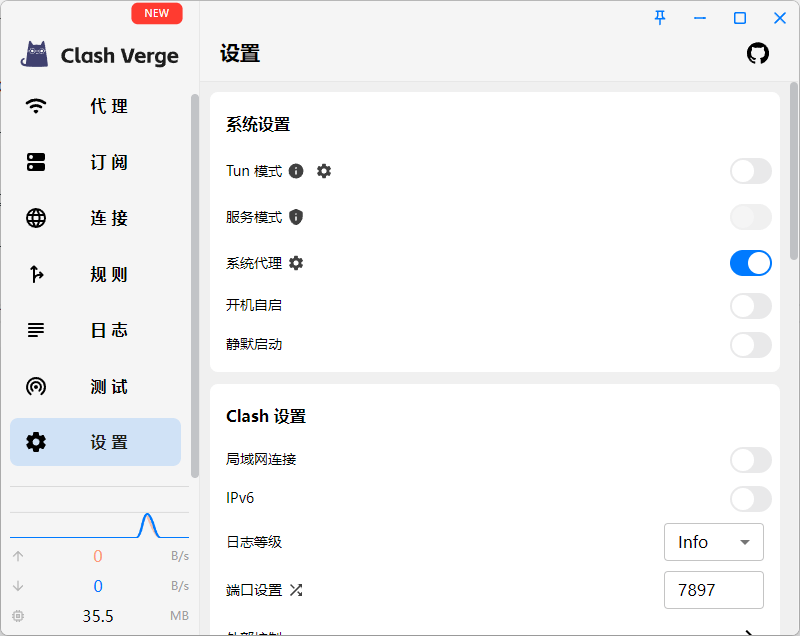Image resolution: width=800 pixels, height=636 pixels.
Task: Enable the Tun 模式 switch
Action: (x=750, y=171)
